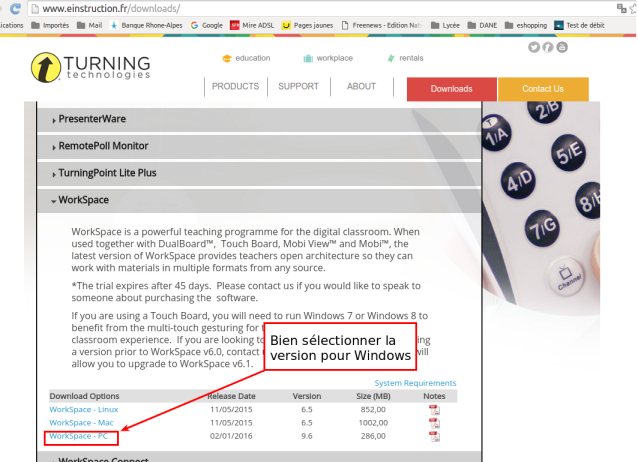
Task: Click the Version column header
Action: pos(307,396)
